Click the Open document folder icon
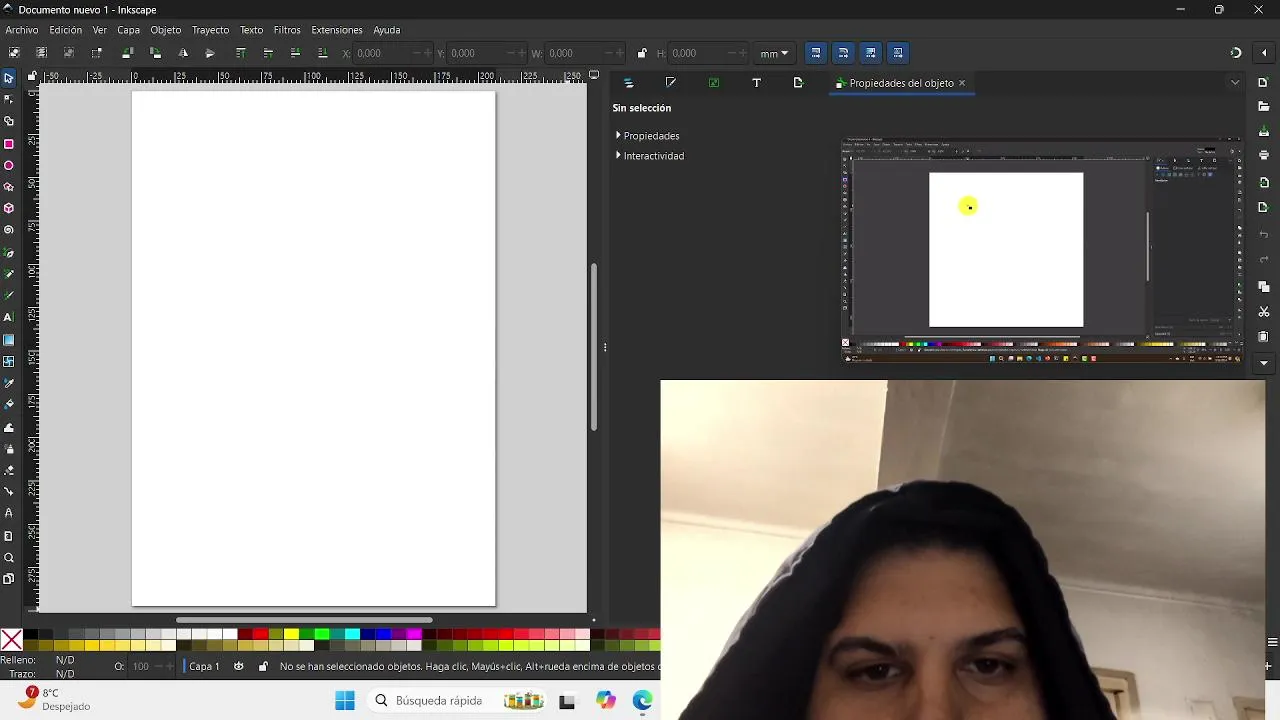Image resolution: width=1280 pixels, height=720 pixels. [x=1264, y=107]
